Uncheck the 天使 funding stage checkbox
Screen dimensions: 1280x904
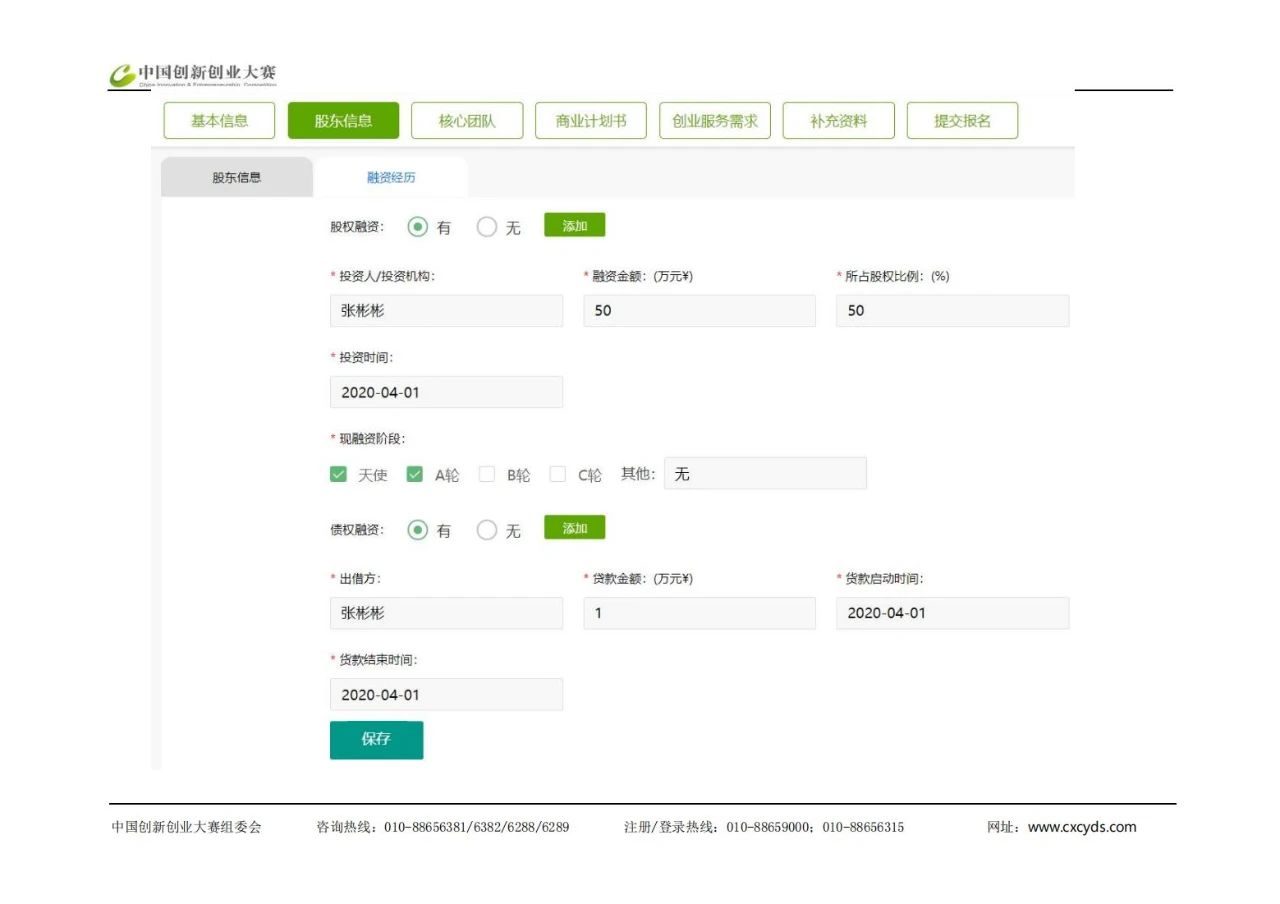tap(338, 475)
